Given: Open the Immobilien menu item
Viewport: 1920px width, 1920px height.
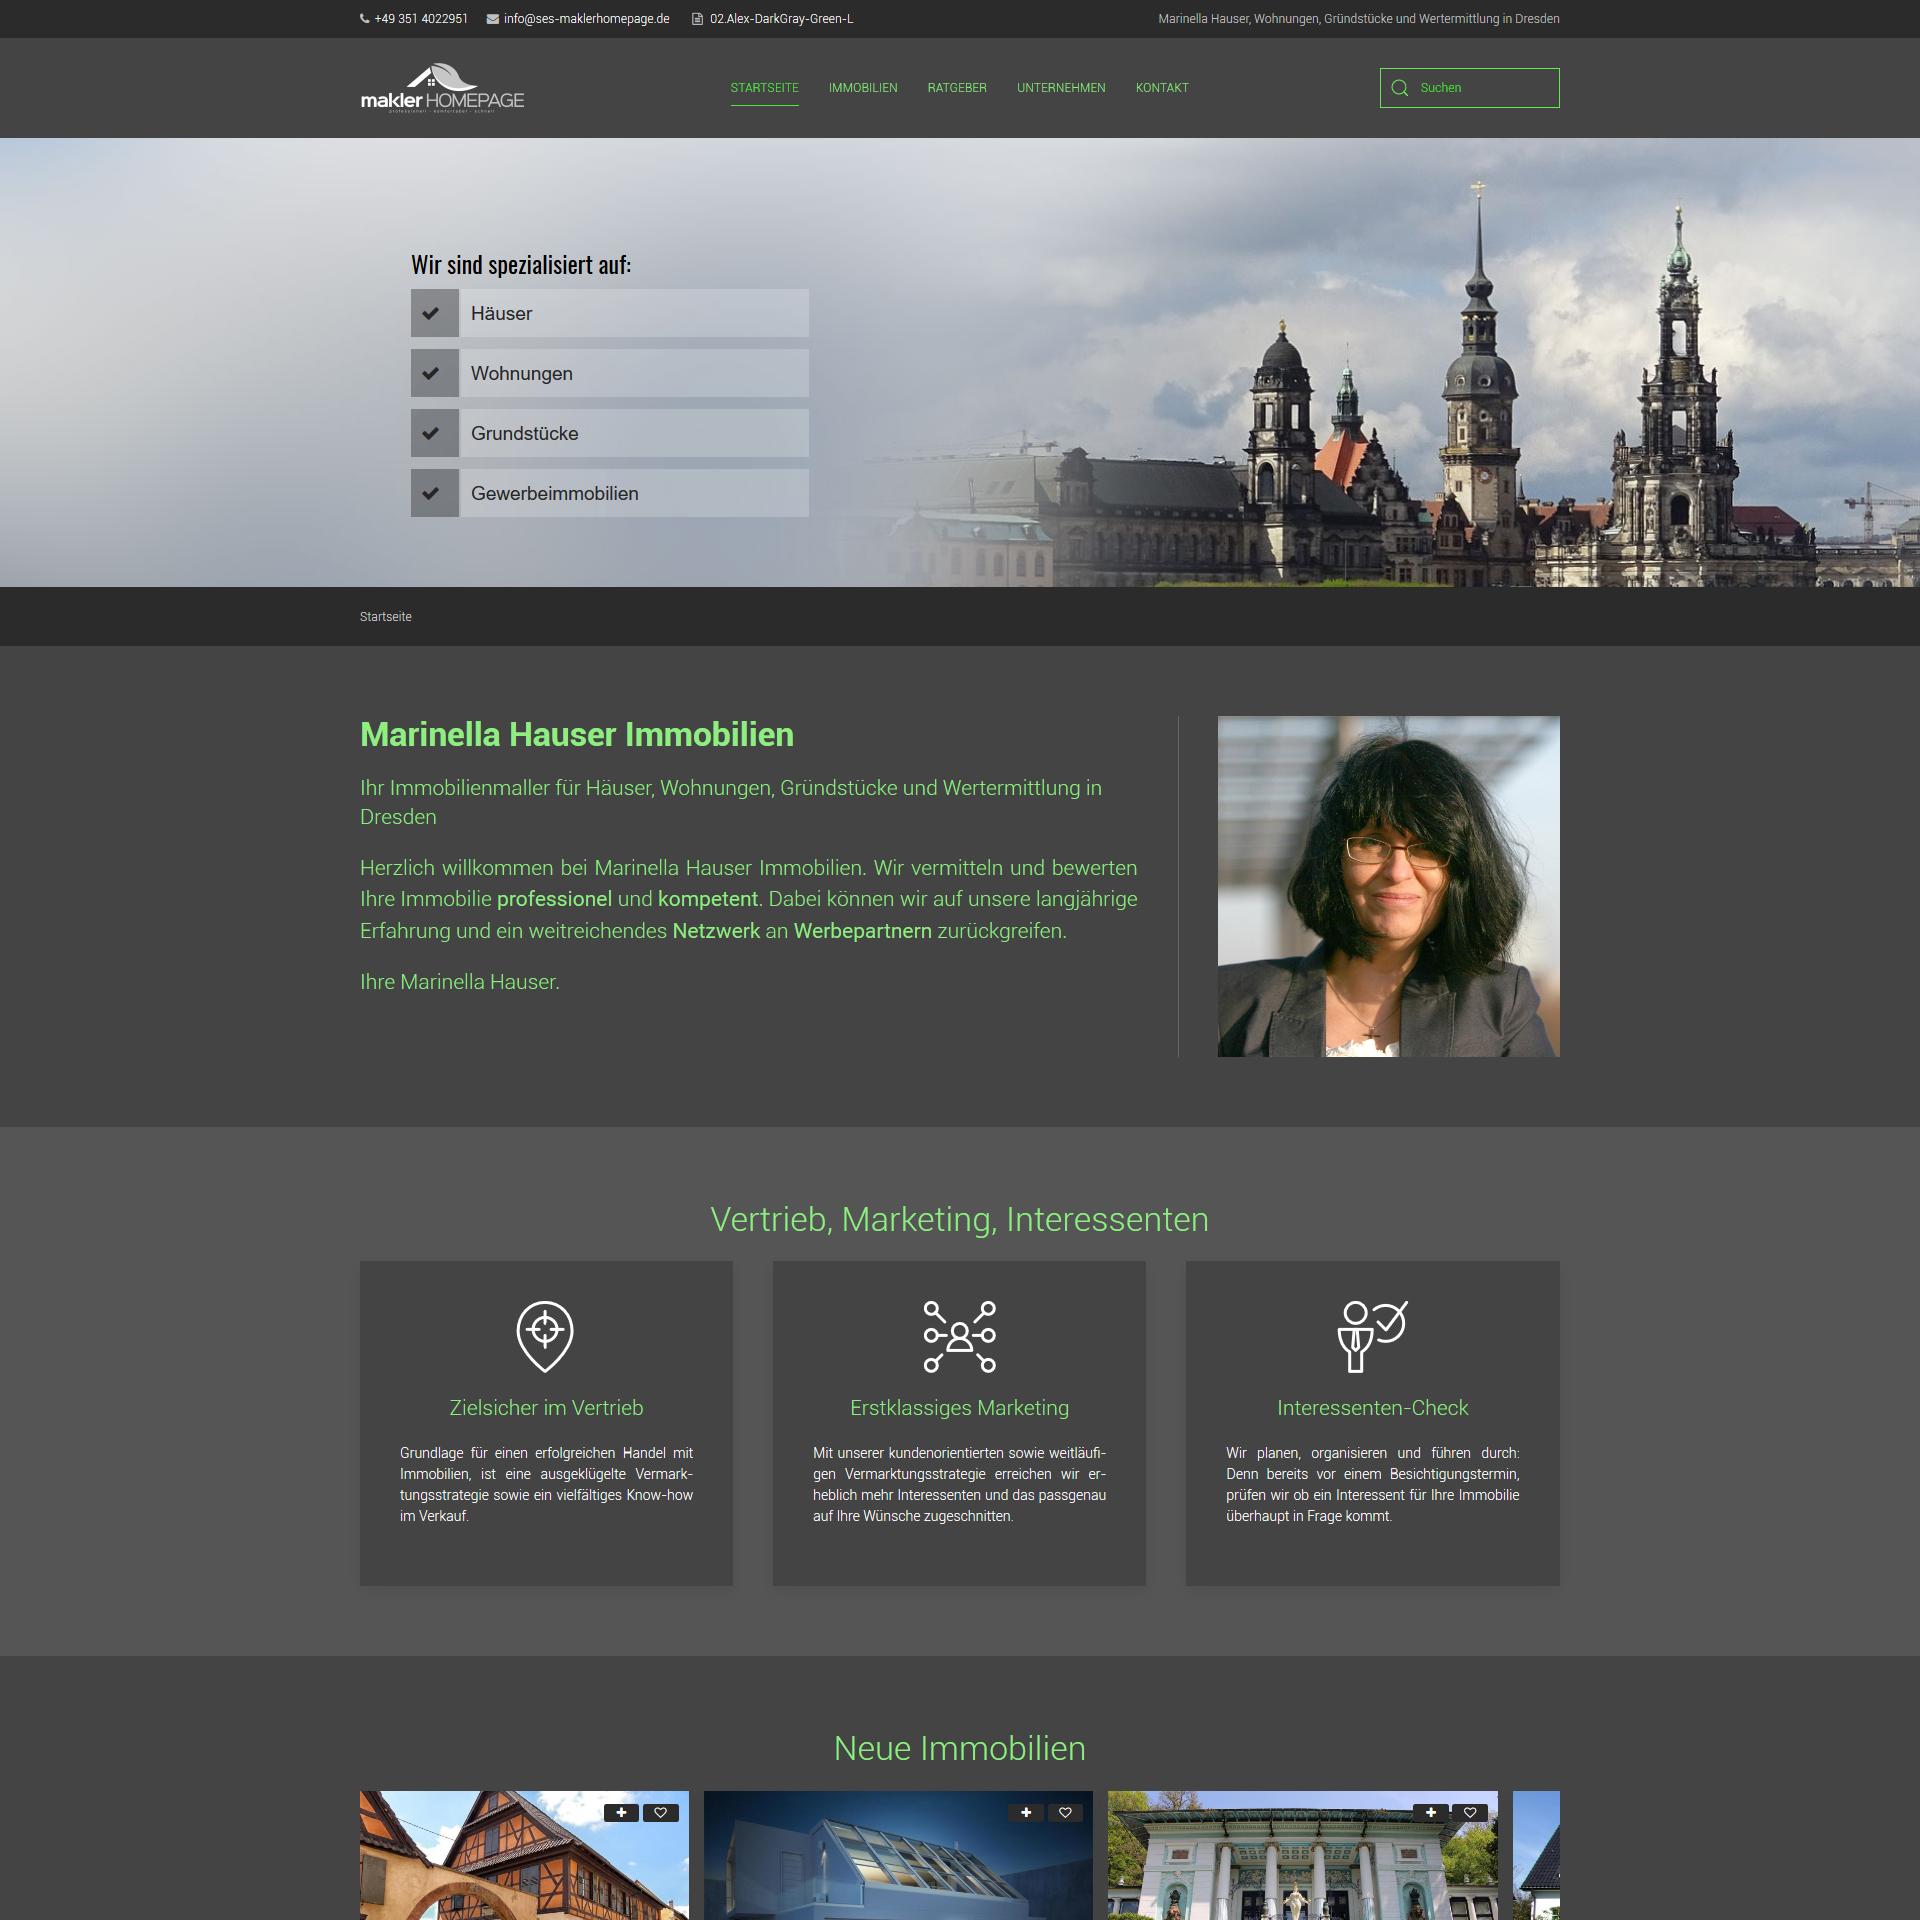Looking at the screenshot, I should pos(862,88).
